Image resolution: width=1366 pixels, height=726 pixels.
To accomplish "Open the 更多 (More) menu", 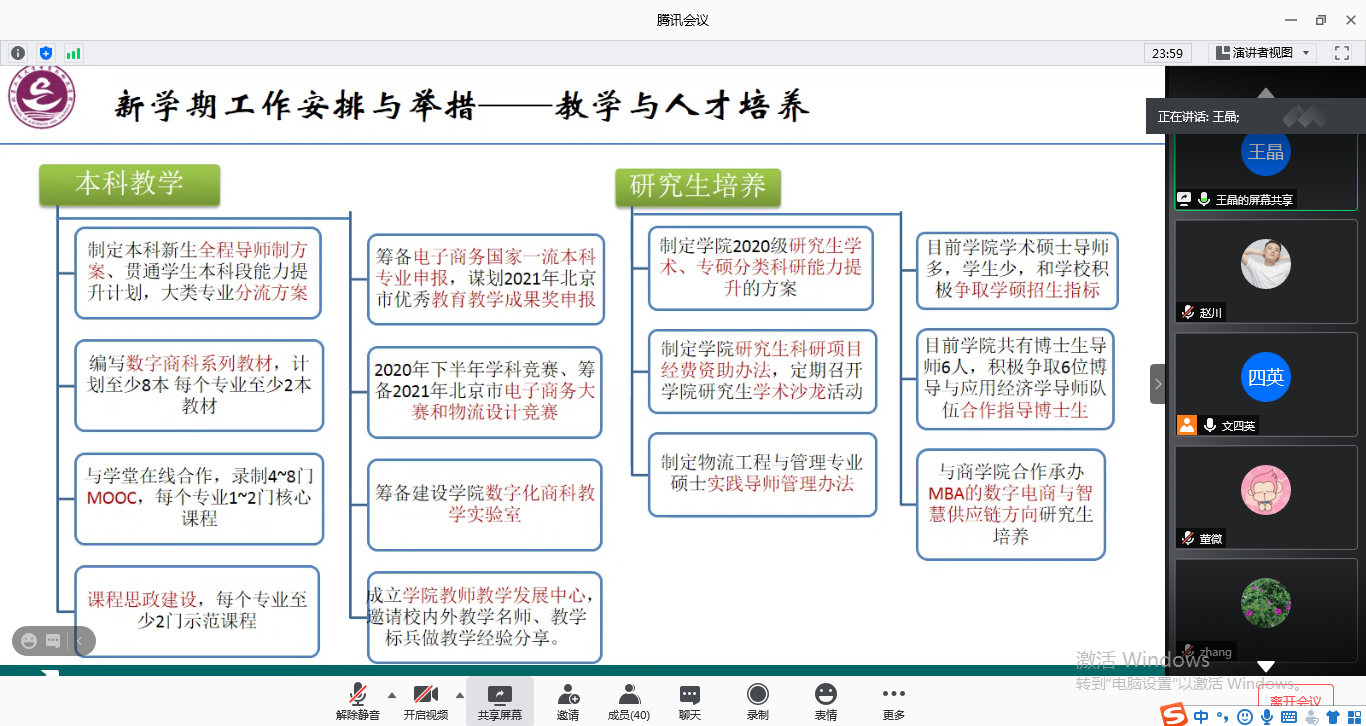I will [893, 702].
